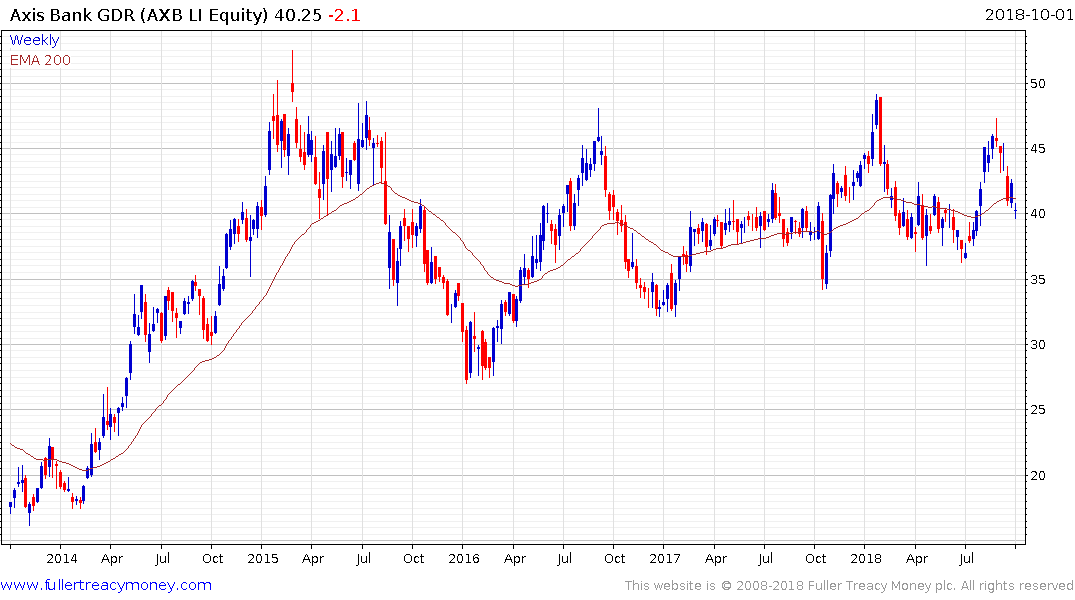The height and width of the screenshot is (600, 1075).
Task: Pick the 2017 time axis marker
Action: point(666,559)
